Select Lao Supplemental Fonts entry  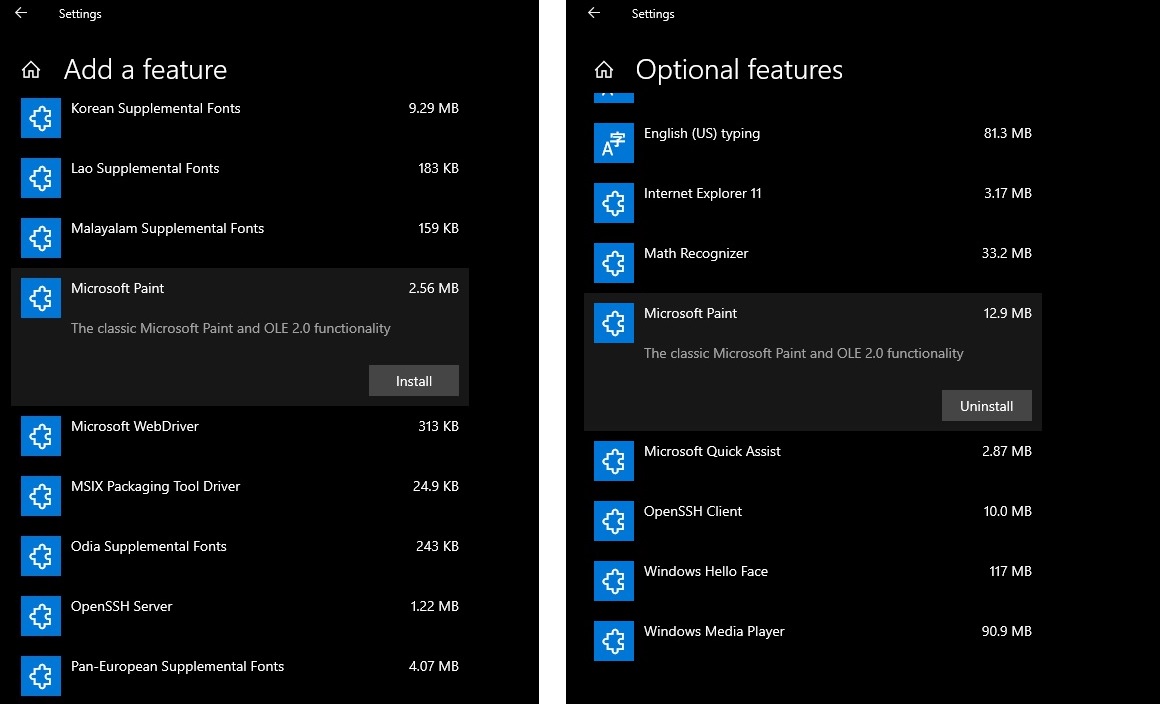(x=240, y=178)
